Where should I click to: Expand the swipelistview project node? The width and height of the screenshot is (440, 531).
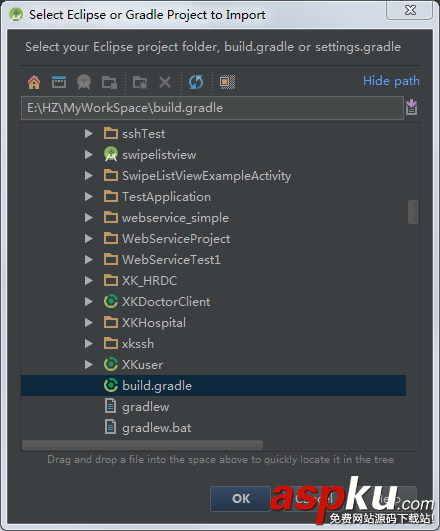point(89,154)
